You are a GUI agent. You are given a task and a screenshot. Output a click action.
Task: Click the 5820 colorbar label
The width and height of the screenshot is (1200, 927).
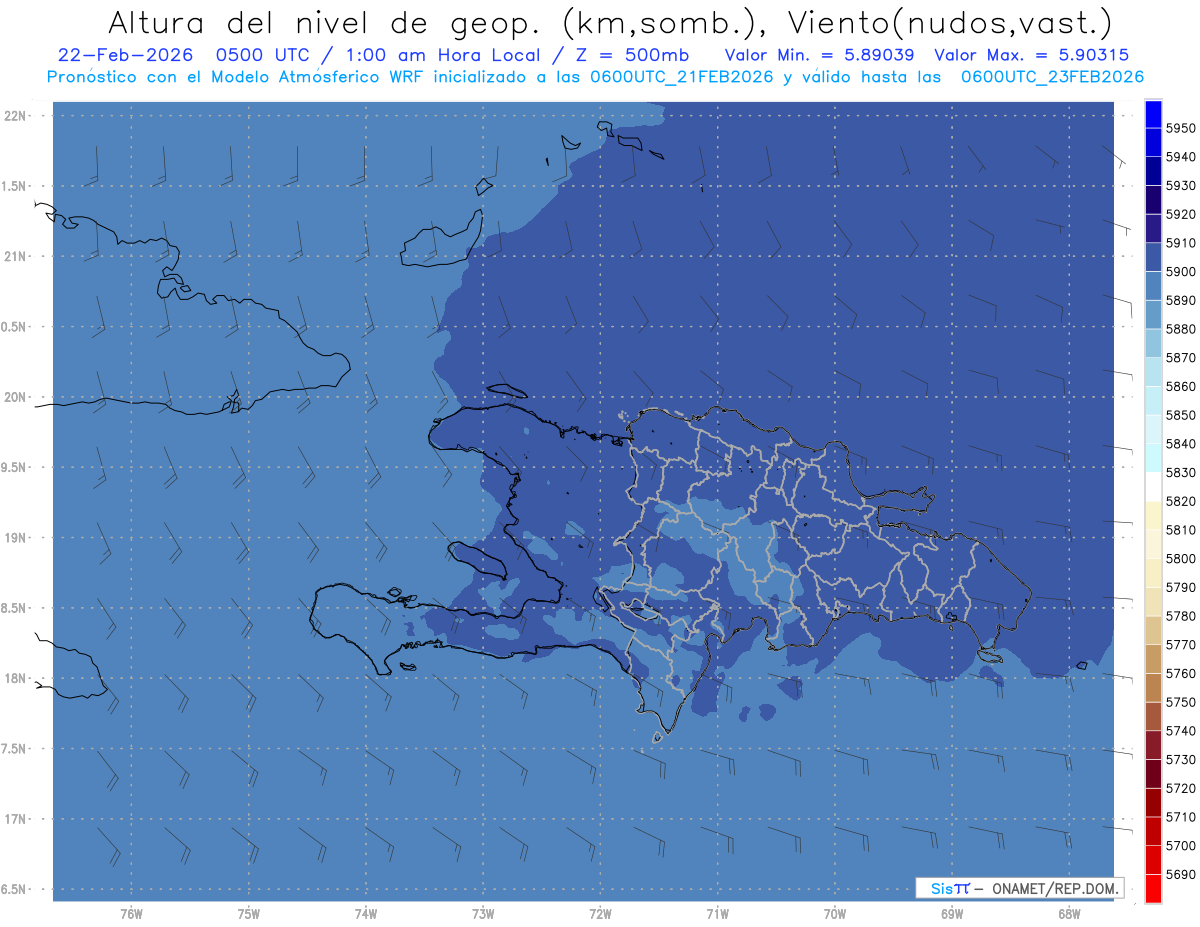pos(1180,501)
